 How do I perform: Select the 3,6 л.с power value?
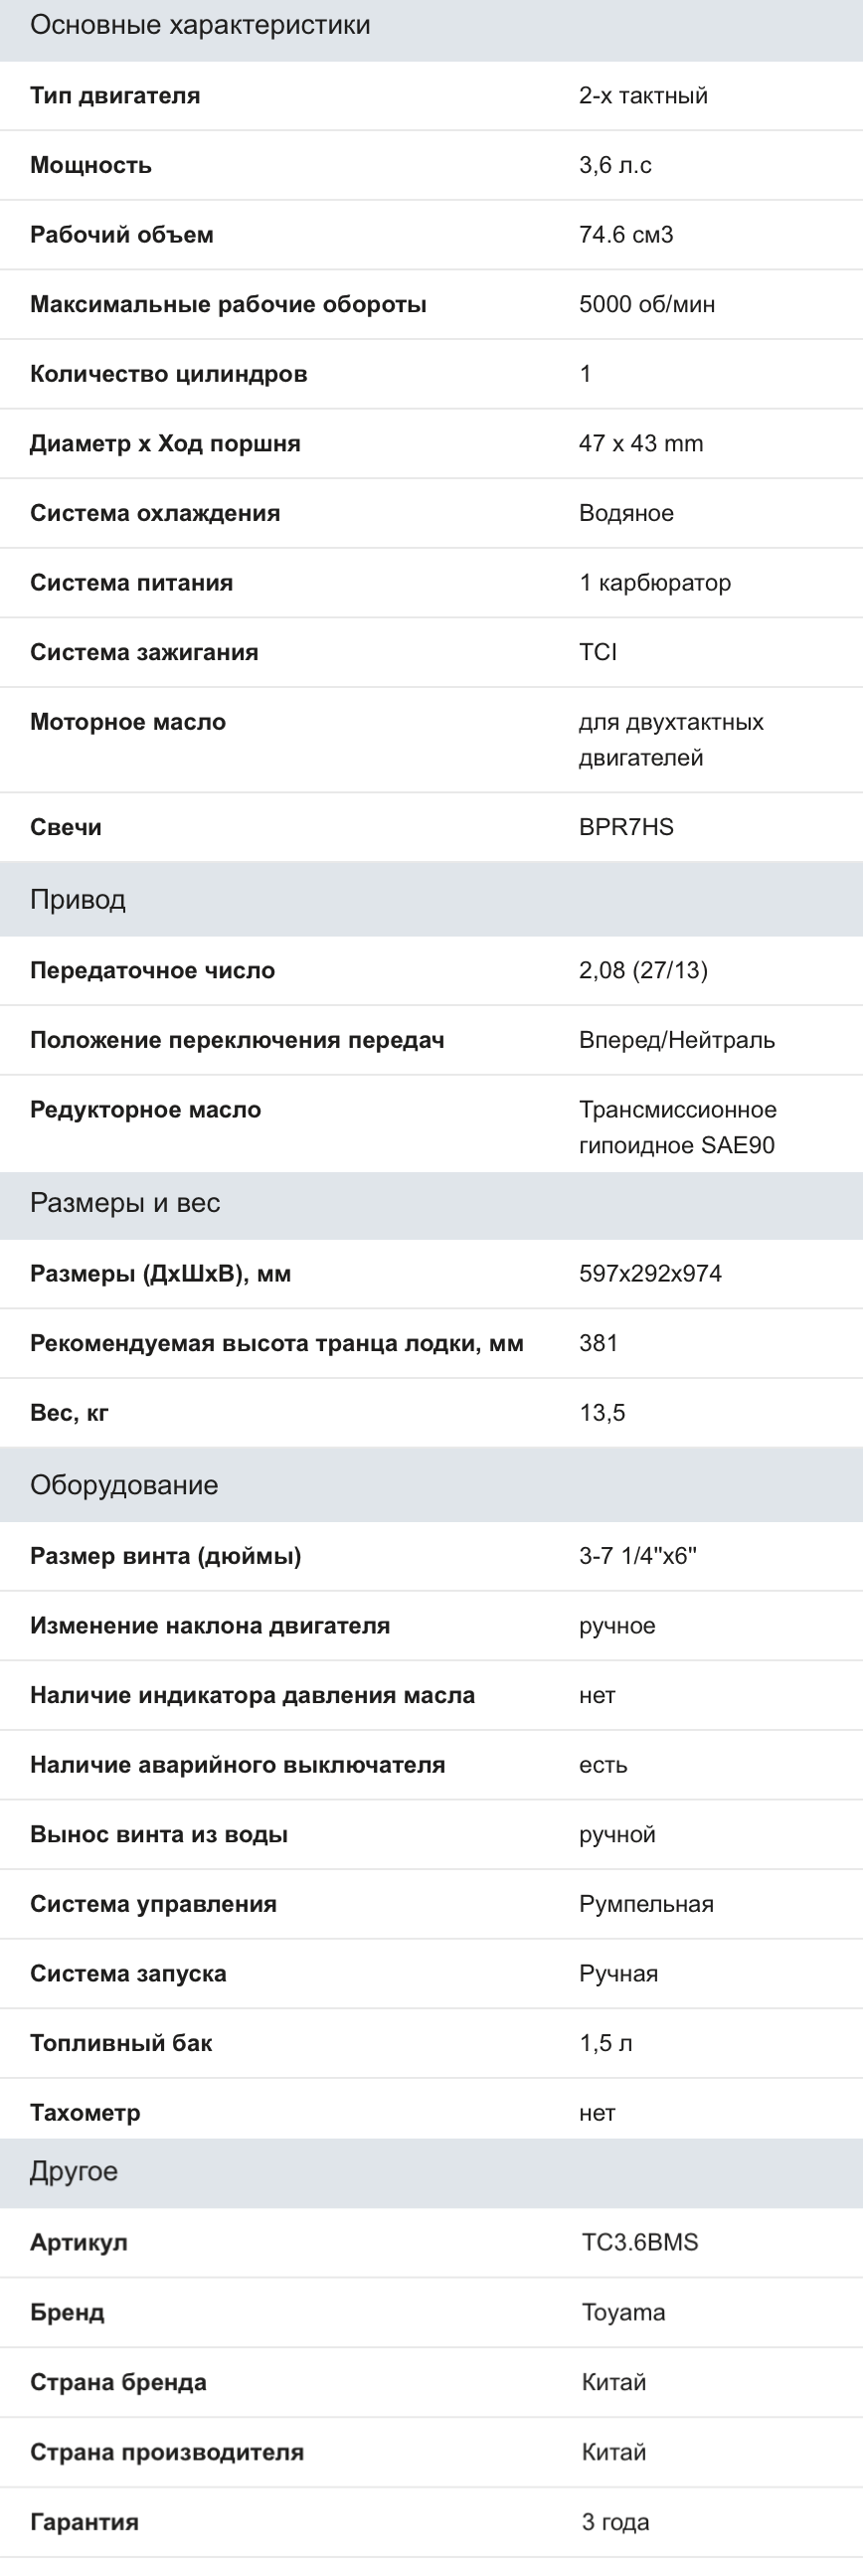pyautogui.click(x=615, y=165)
